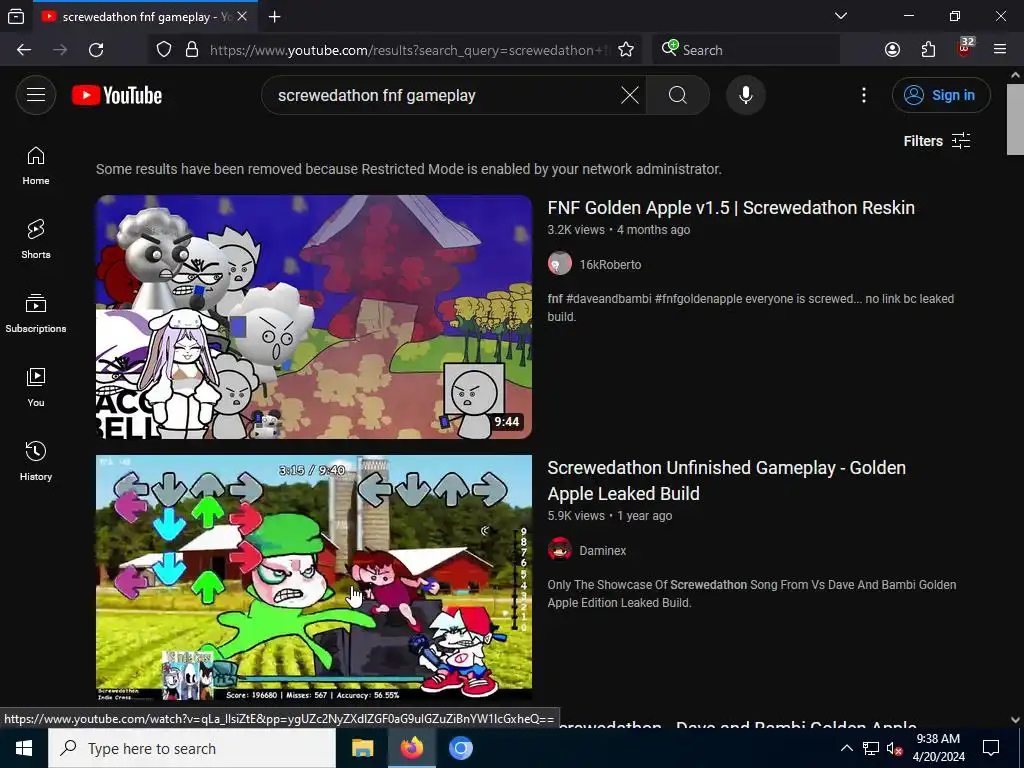The height and width of the screenshot is (768, 1024).
Task: Sign in to YouTube
Action: point(941,95)
